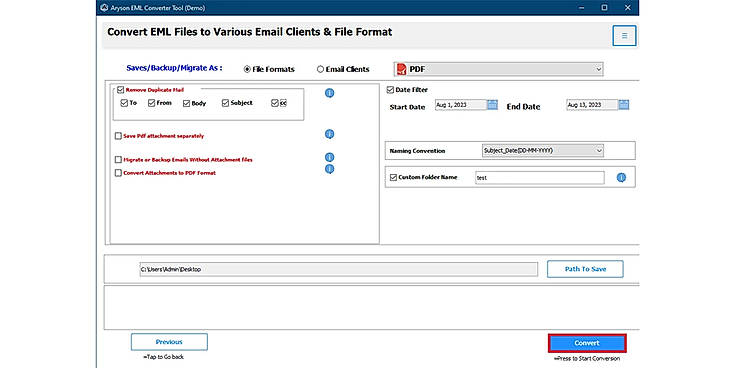Maximize the Aryson EML Converter window
The width and height of the screenshot is (736, 368).
pos(604,8)
